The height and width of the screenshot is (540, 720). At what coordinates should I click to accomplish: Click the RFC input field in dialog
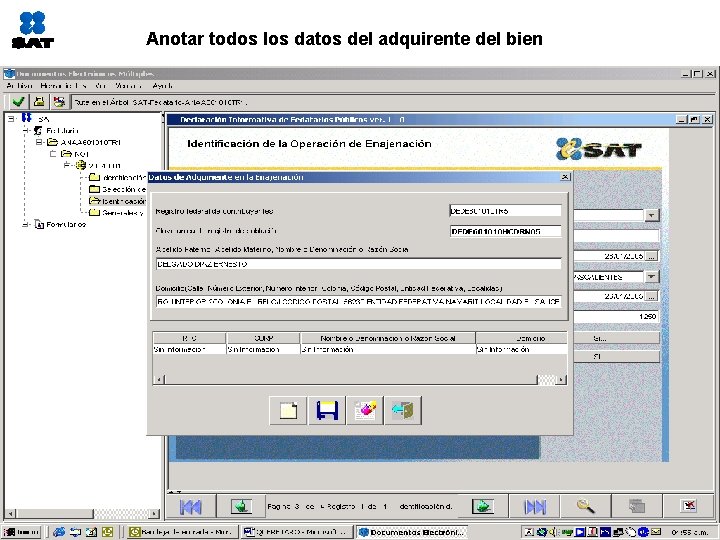point(505,211)
